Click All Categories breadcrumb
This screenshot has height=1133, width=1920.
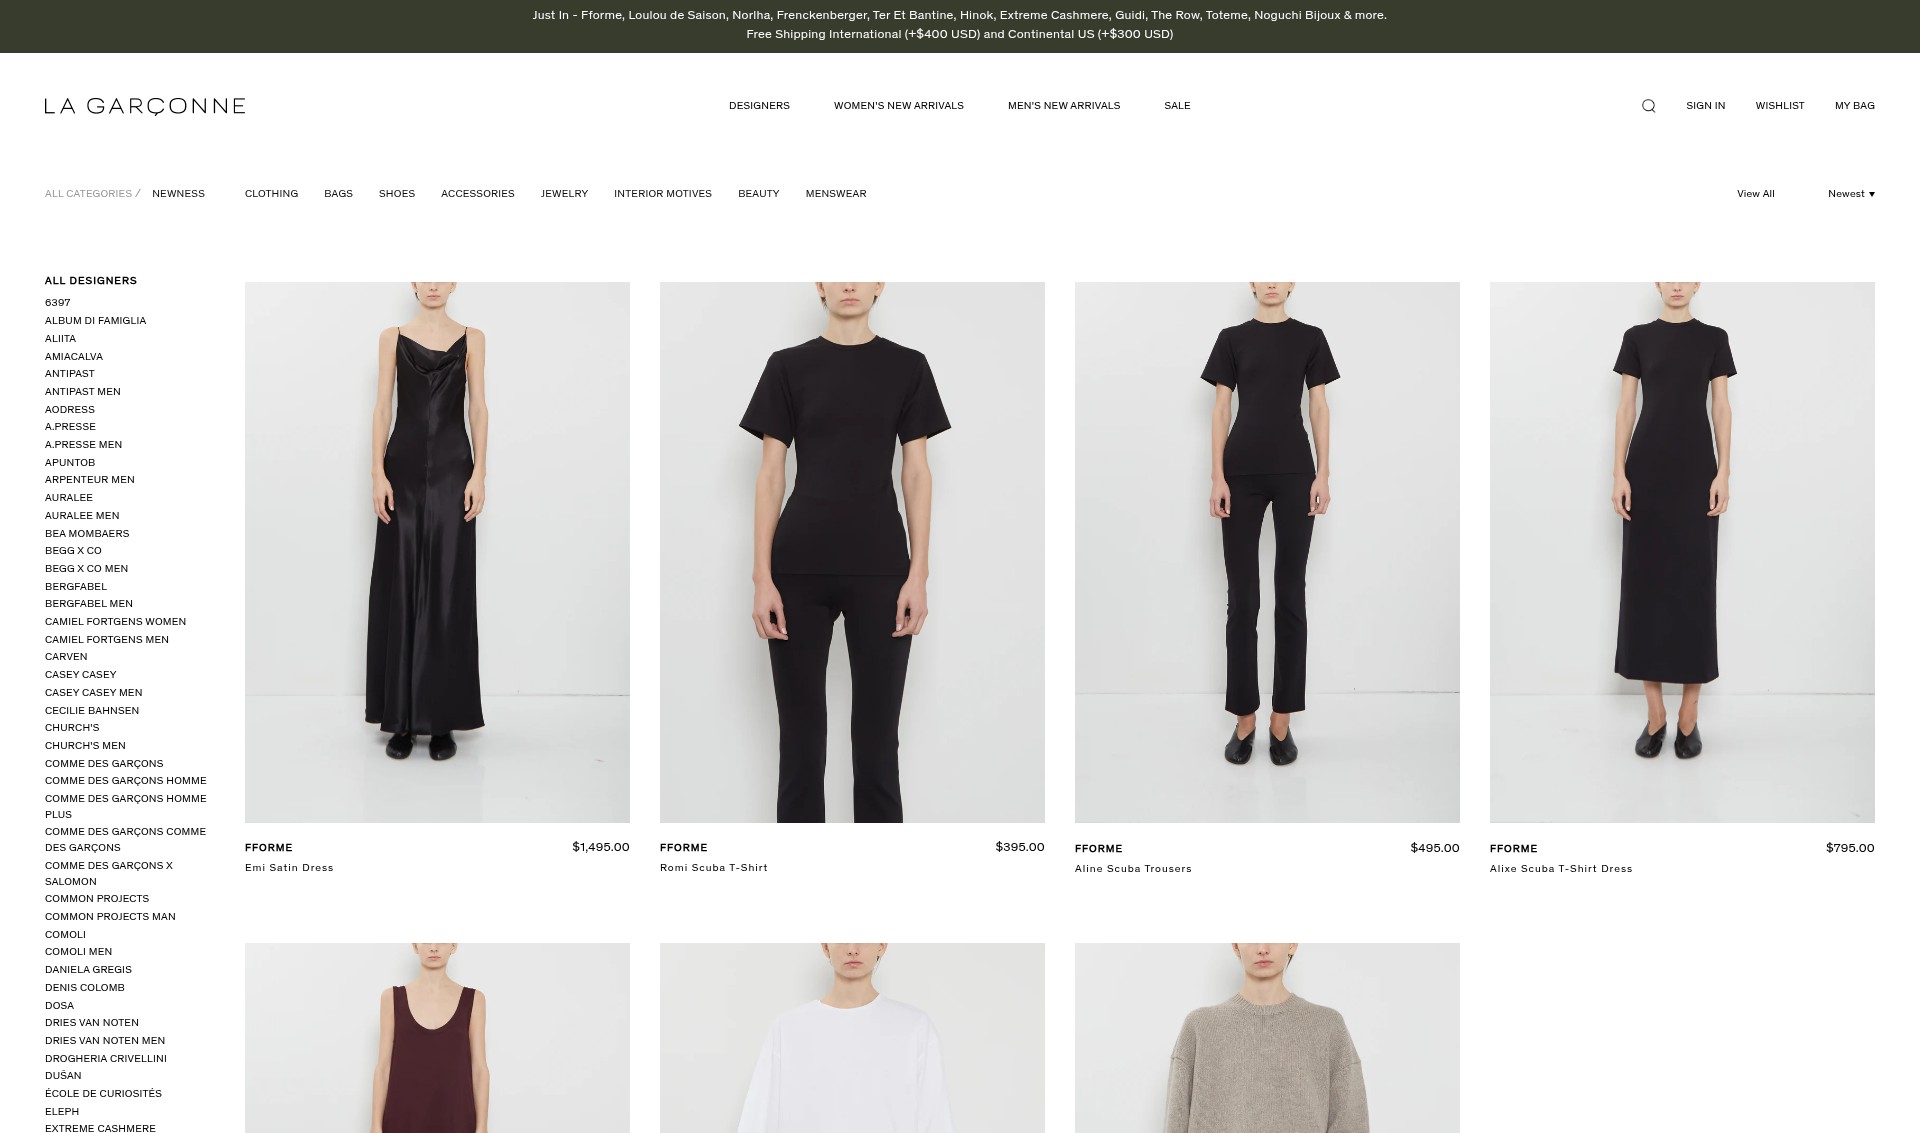click(88, 194)
